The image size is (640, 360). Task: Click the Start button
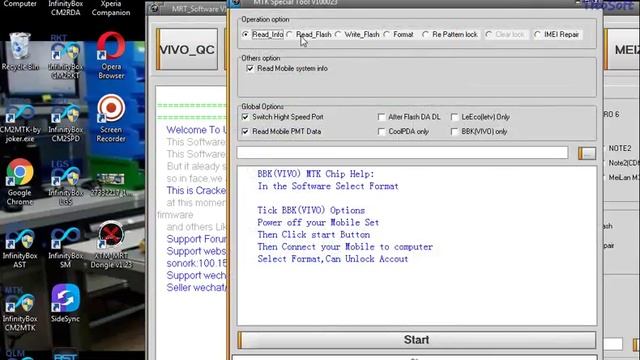pyautogui.click(x=417, y=340)
